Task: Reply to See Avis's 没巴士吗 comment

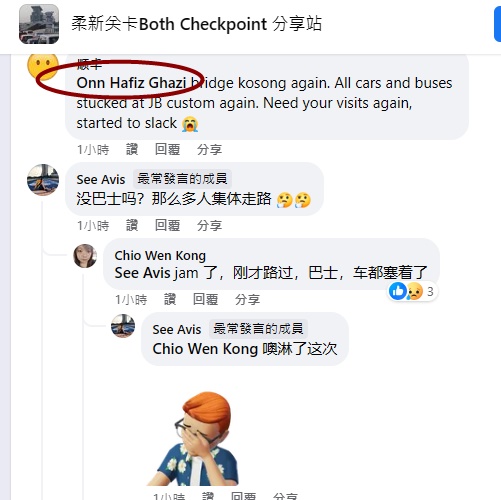Action: pyautogui.click(x=167, y=226)
